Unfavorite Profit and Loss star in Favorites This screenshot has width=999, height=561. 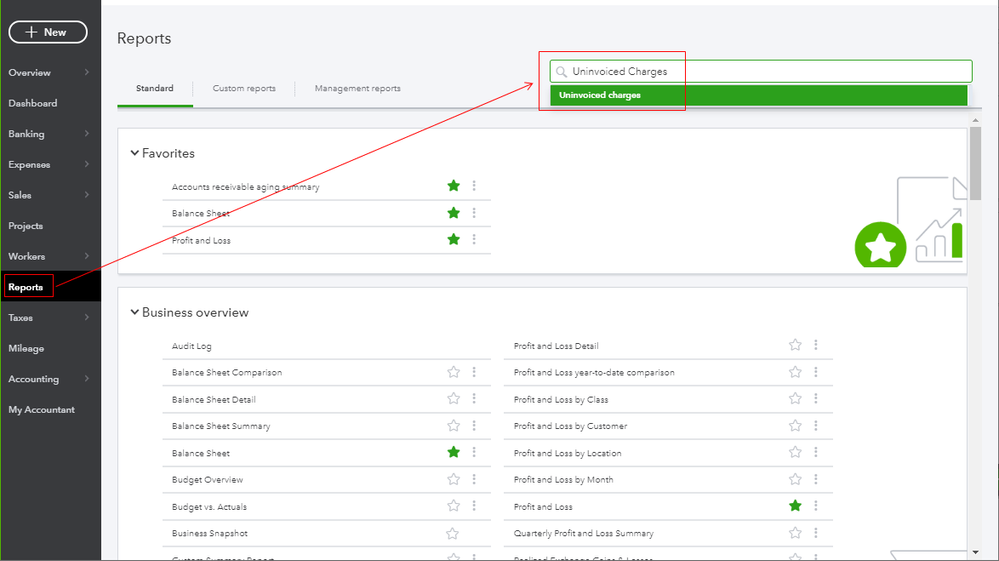(x=454, y=239)
